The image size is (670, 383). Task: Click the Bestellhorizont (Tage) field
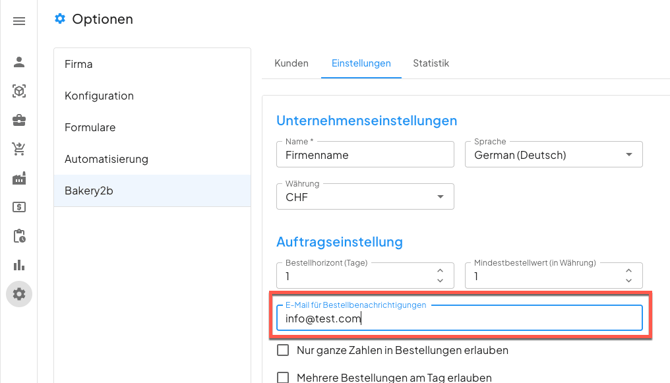tap(365, 276)
